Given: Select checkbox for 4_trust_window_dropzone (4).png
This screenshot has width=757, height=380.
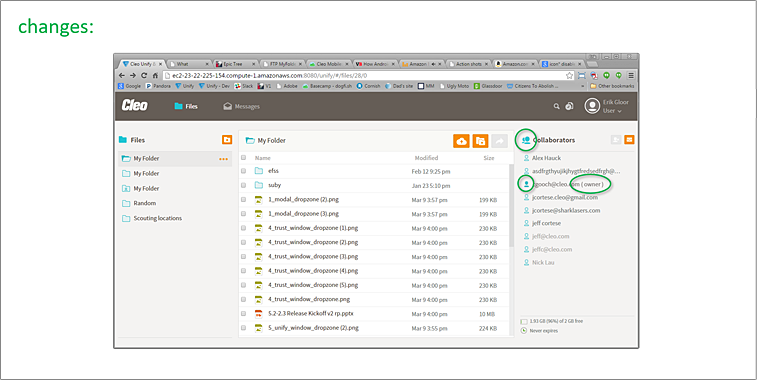Looking at the screenshot, I should pos(243,271).
